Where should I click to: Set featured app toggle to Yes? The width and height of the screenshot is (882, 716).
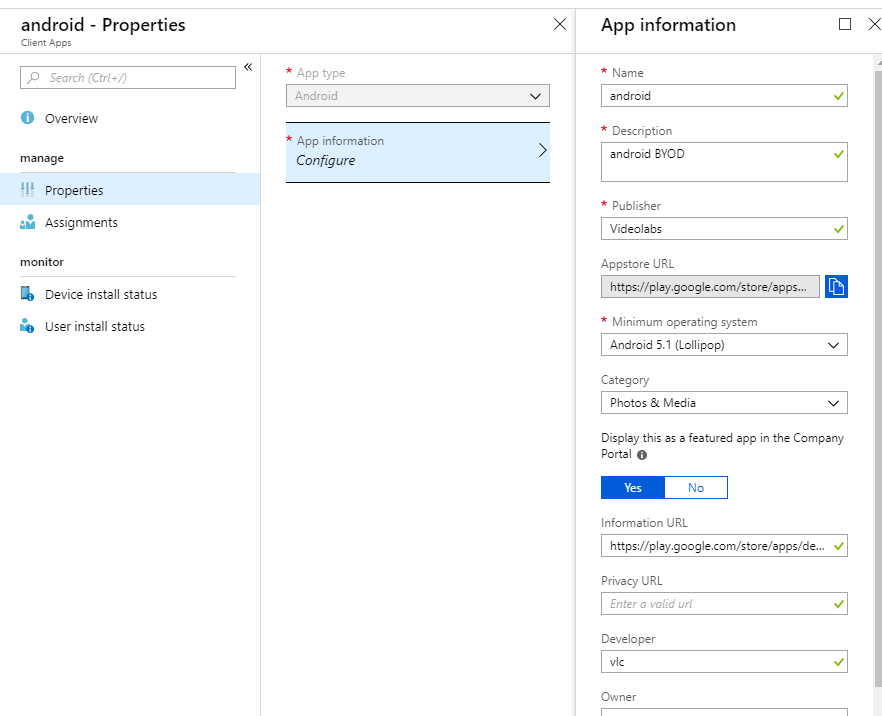point(632,487)
